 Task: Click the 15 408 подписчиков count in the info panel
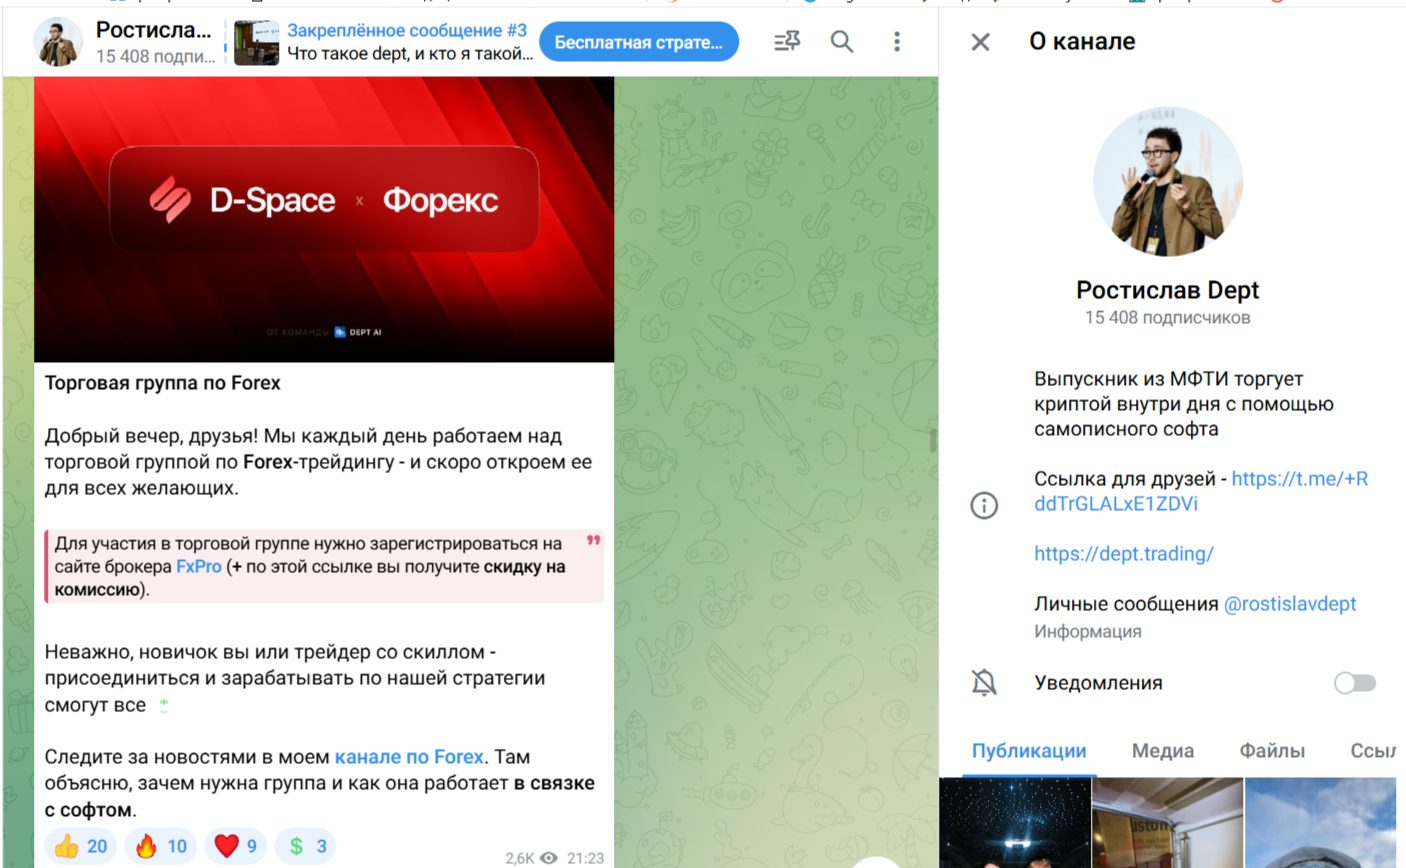[x=1168, y=318]
